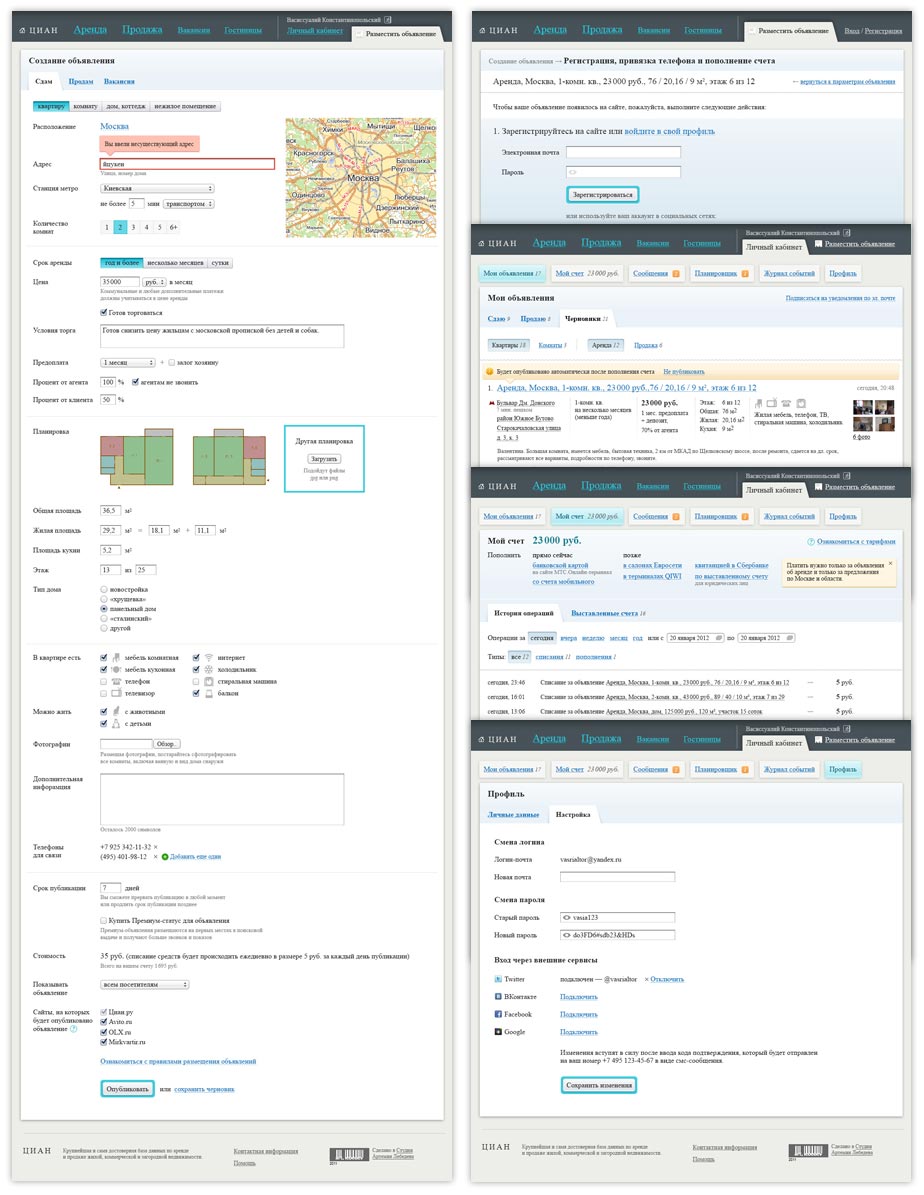
Task: Click the Moscow map thumbnail
Action: 360,176
